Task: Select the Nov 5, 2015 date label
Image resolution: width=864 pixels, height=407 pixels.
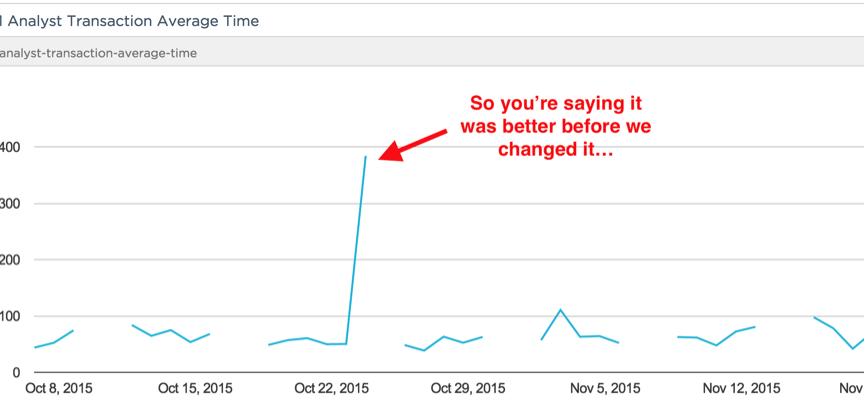Action: point(603,388)
